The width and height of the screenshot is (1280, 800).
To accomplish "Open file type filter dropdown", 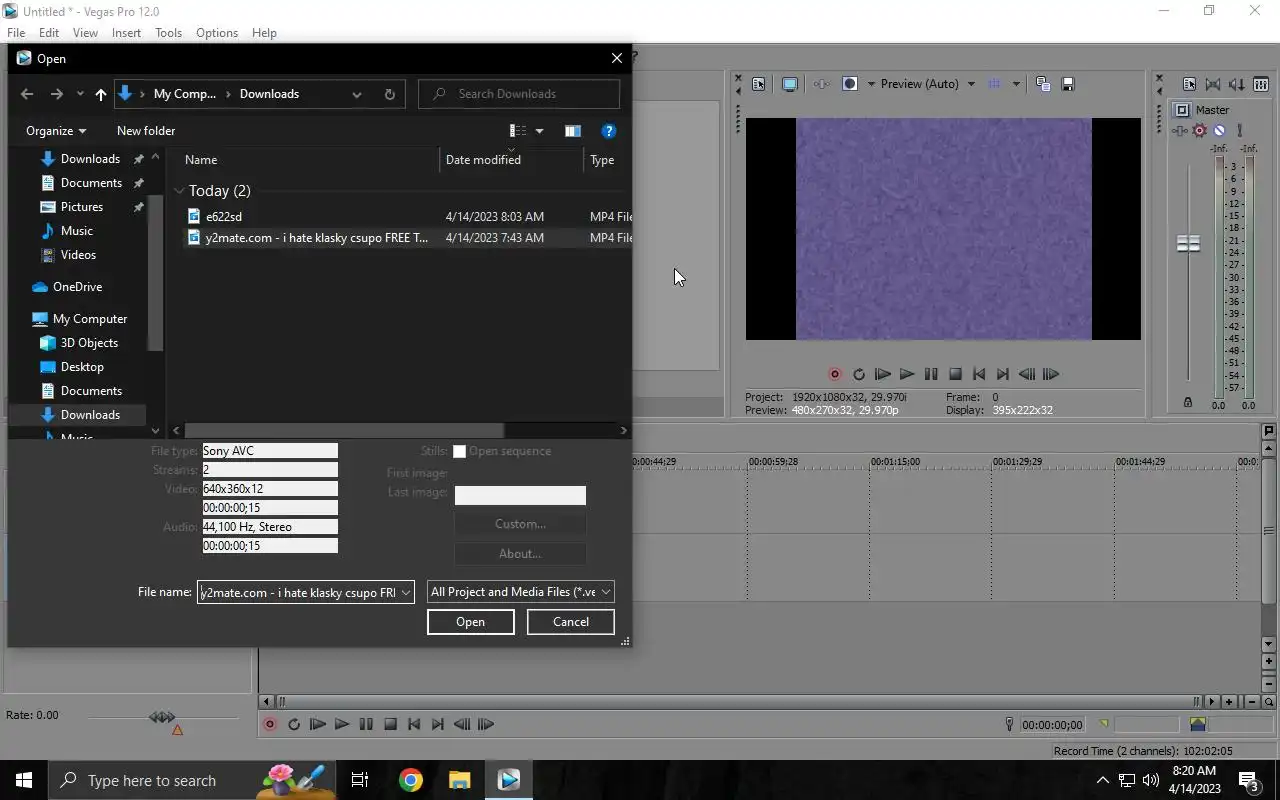I will (x=606, y=592).
